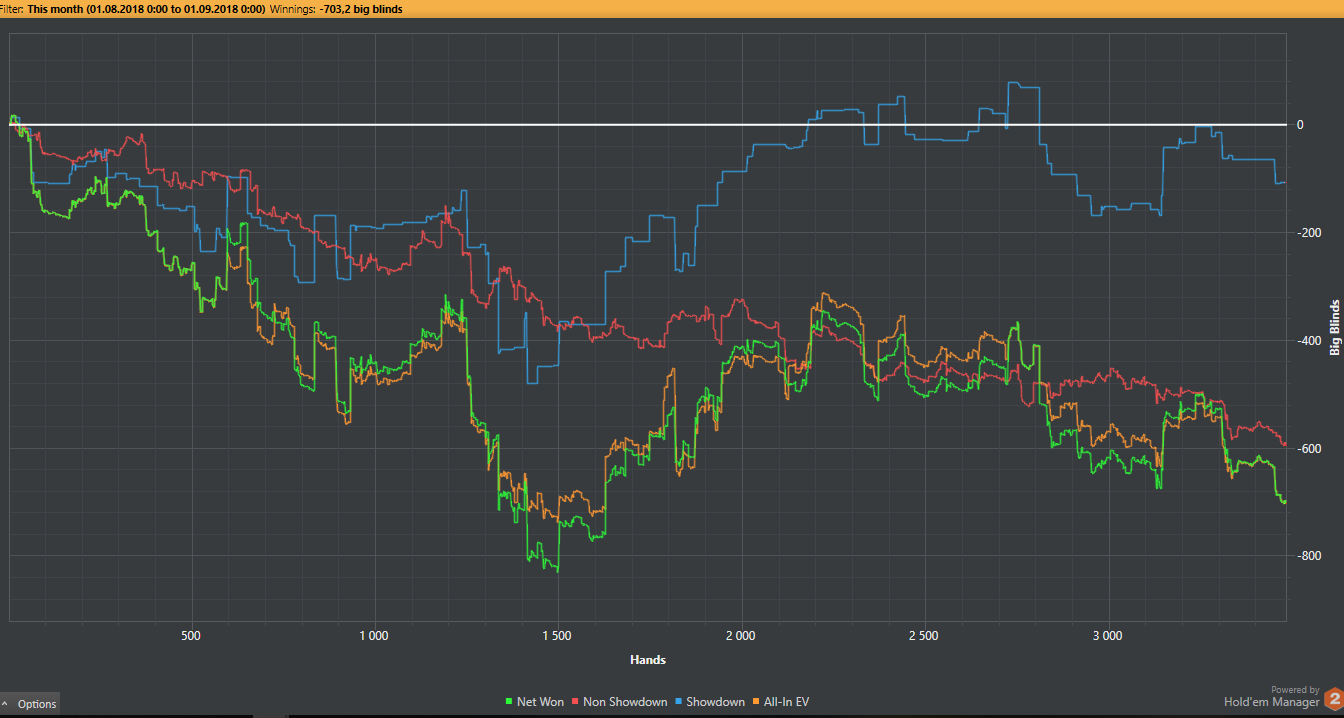Click the '2 500' x-axis label

[x=924, y=636]
